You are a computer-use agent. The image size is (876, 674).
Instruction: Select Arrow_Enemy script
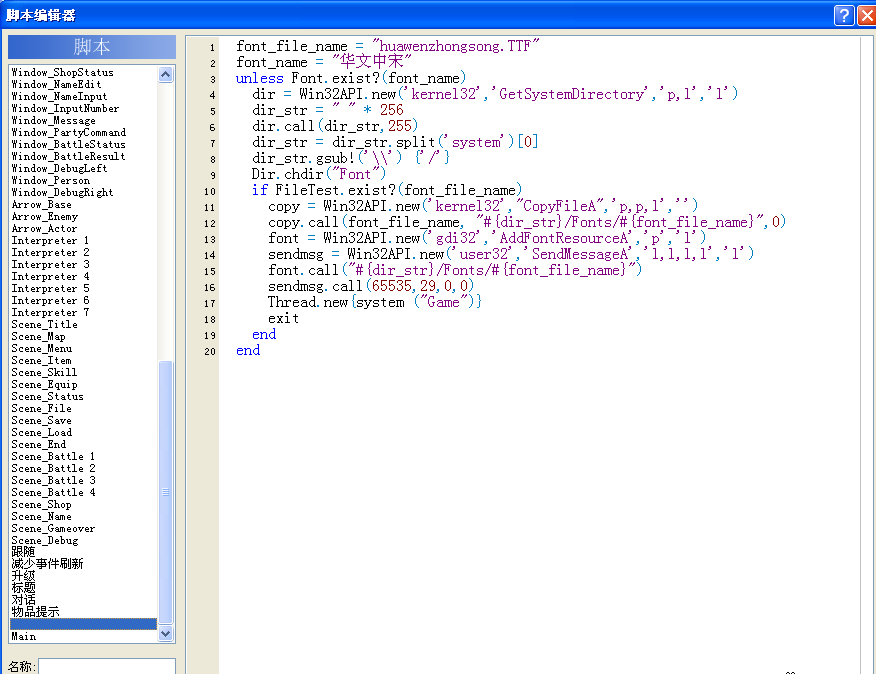point(45,216)
